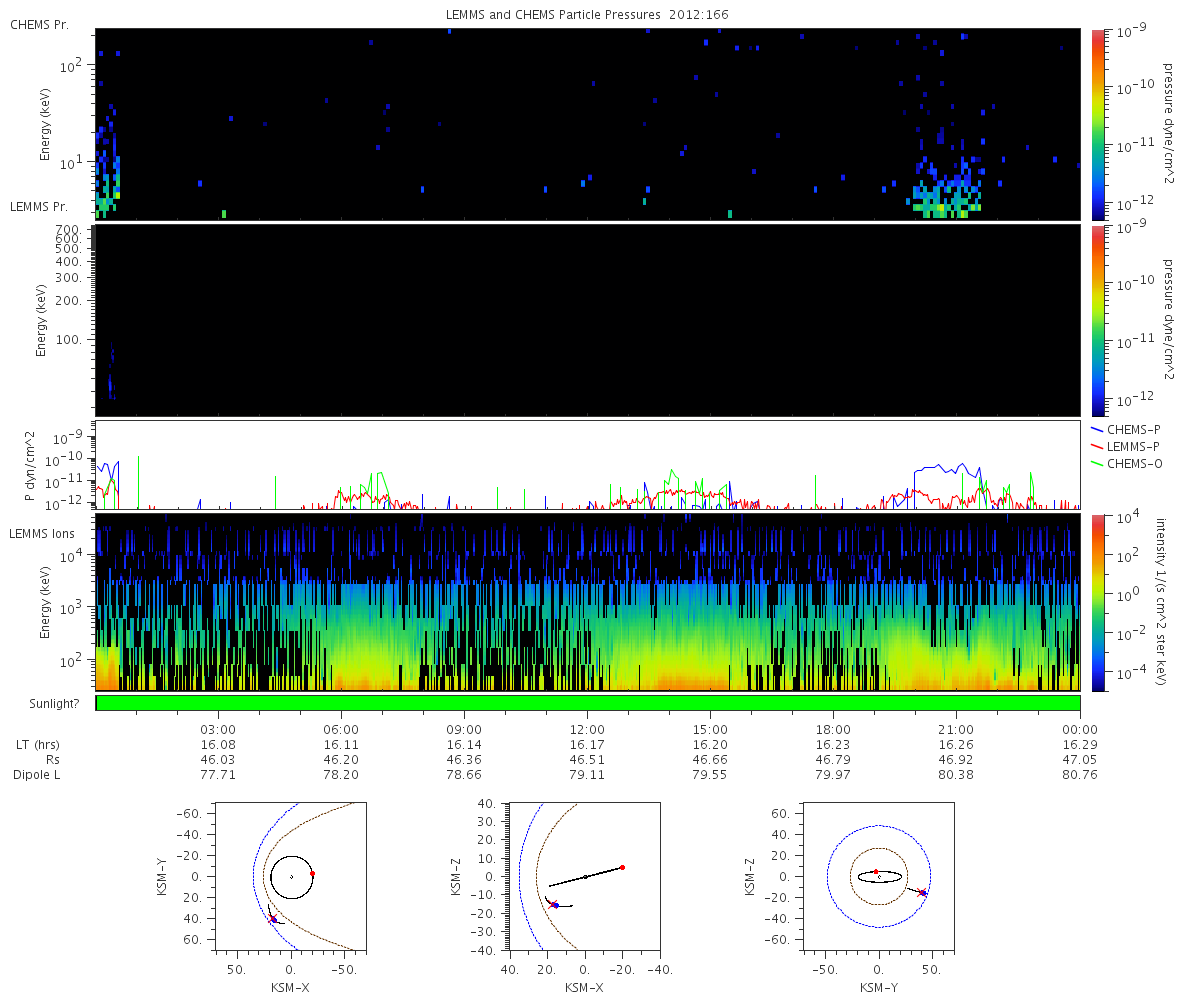Click the 'P dyn/cm^2' axis label
This screenshot has width=1200, height=1000.
coord(31,465)
